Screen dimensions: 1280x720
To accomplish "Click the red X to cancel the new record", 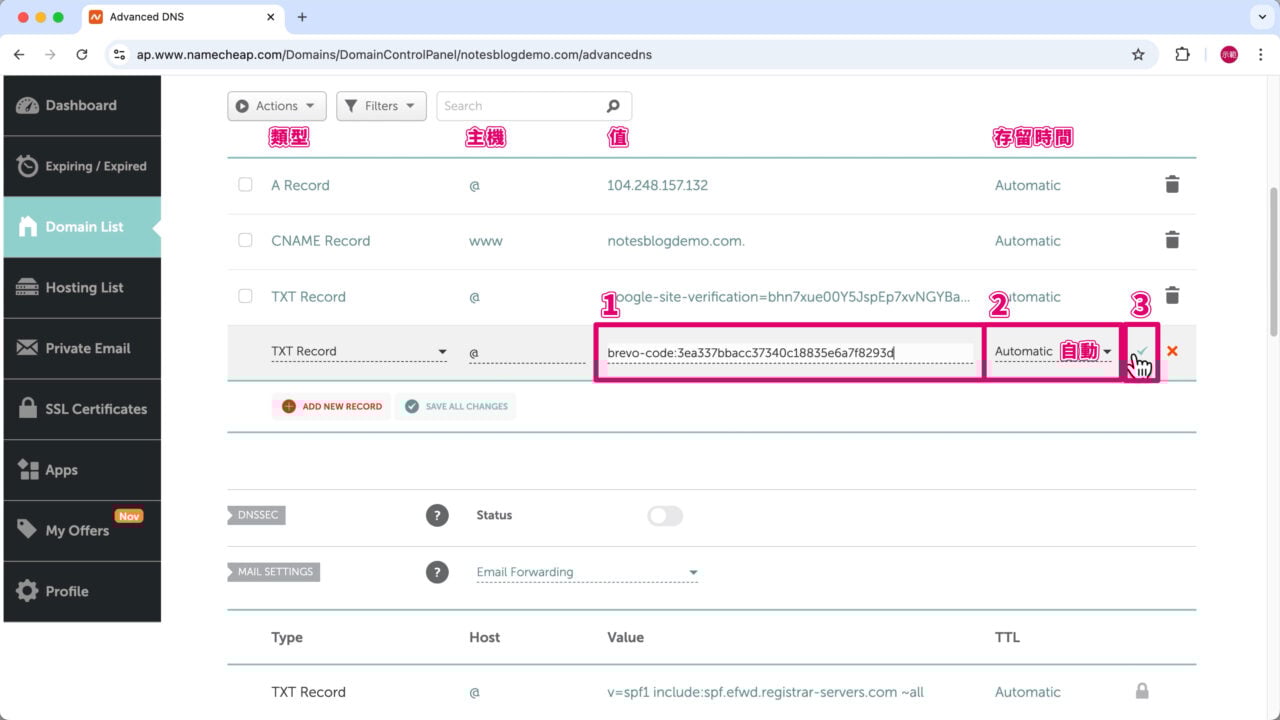I will click(x=1171, y=351).
